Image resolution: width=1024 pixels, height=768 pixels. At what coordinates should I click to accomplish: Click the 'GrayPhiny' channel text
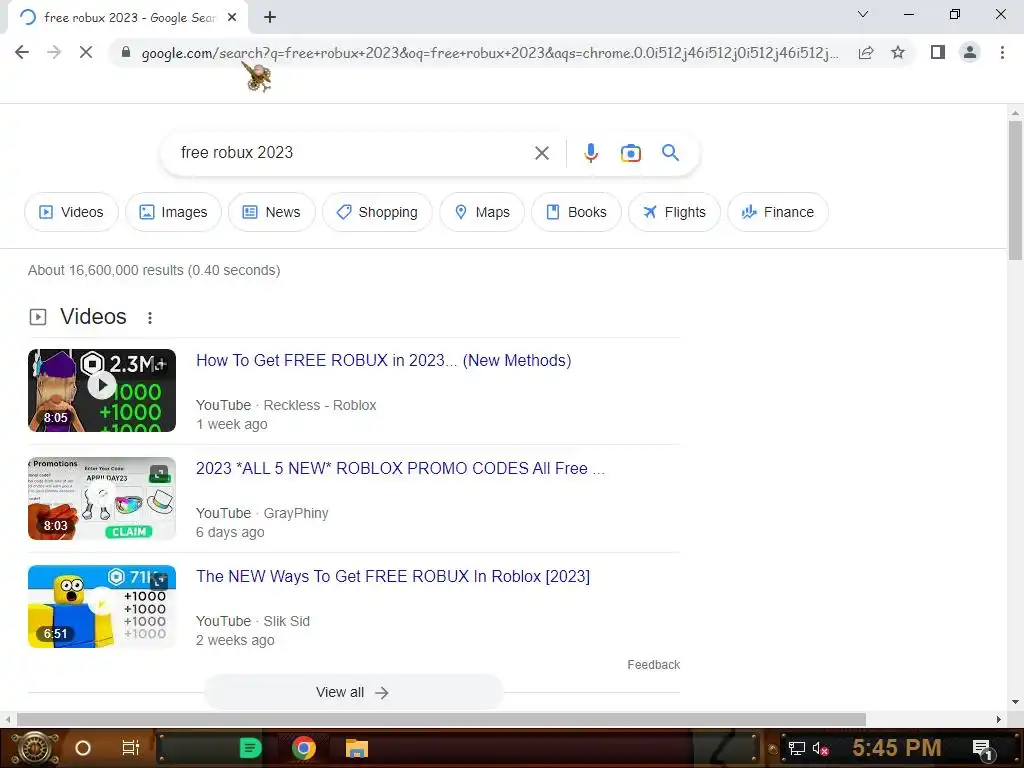(296, 513)
